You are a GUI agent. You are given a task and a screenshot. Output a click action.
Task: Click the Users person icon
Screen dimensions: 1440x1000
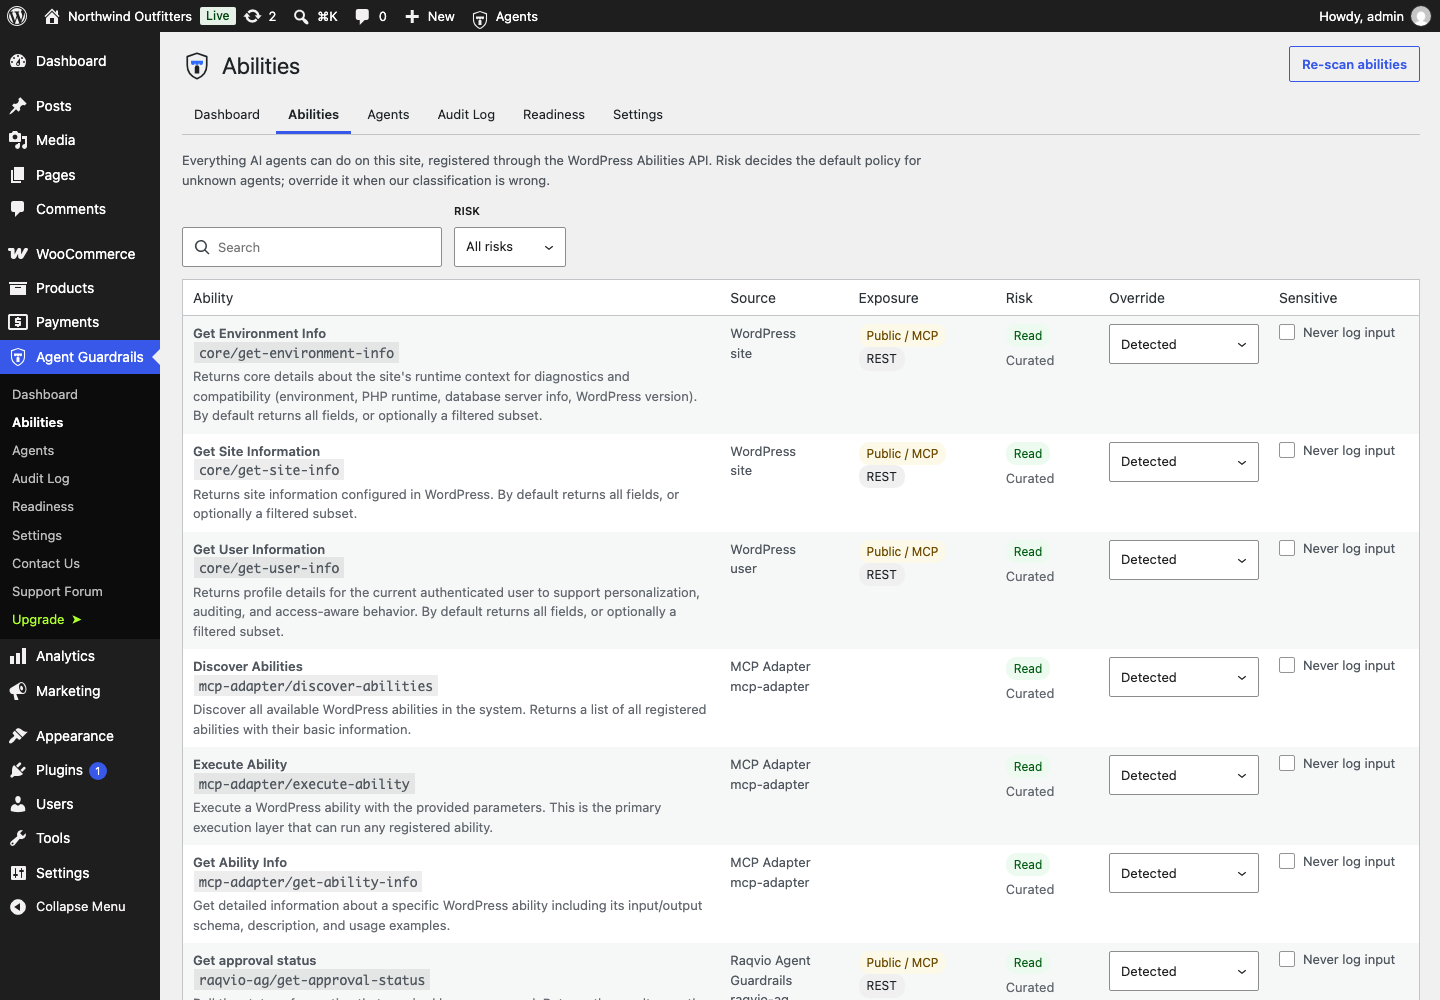(18, 804)
